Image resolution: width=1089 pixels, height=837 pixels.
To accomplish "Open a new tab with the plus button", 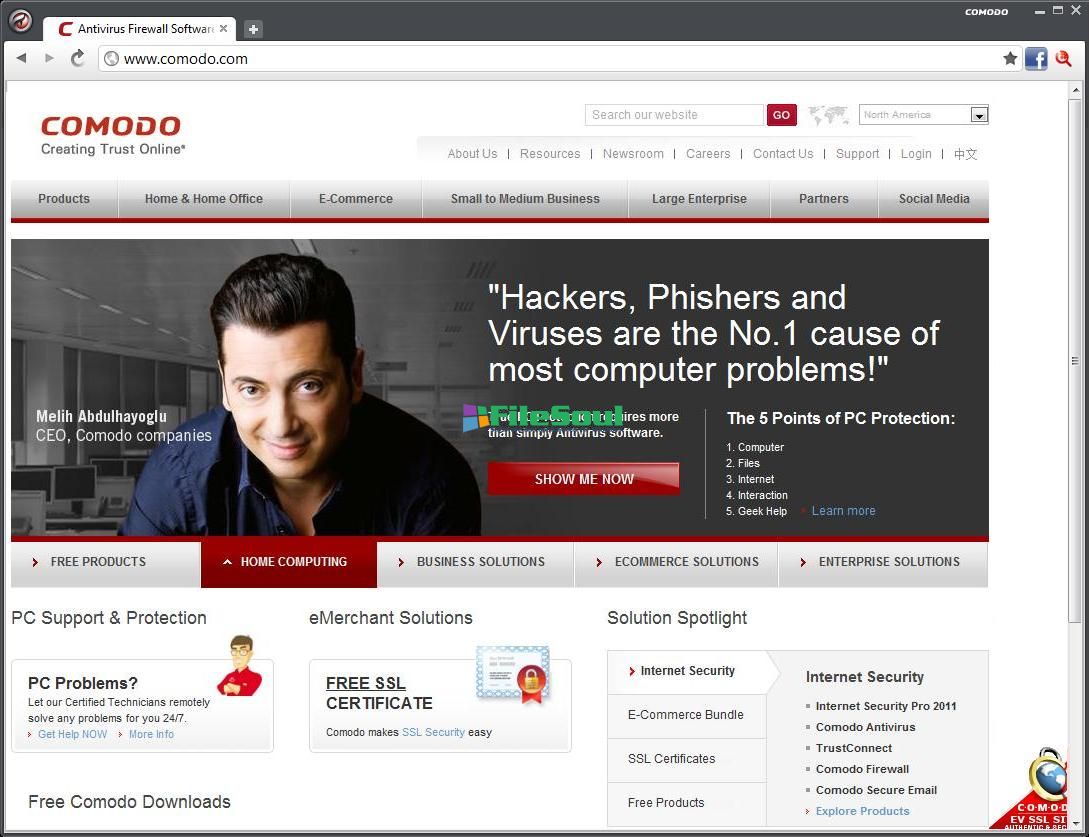I will [x=253, y=29].
